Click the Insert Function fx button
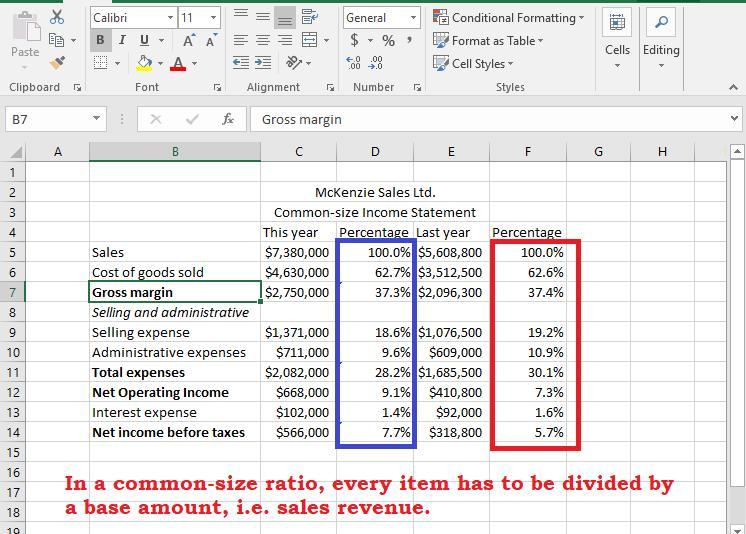 pos(228,119)
